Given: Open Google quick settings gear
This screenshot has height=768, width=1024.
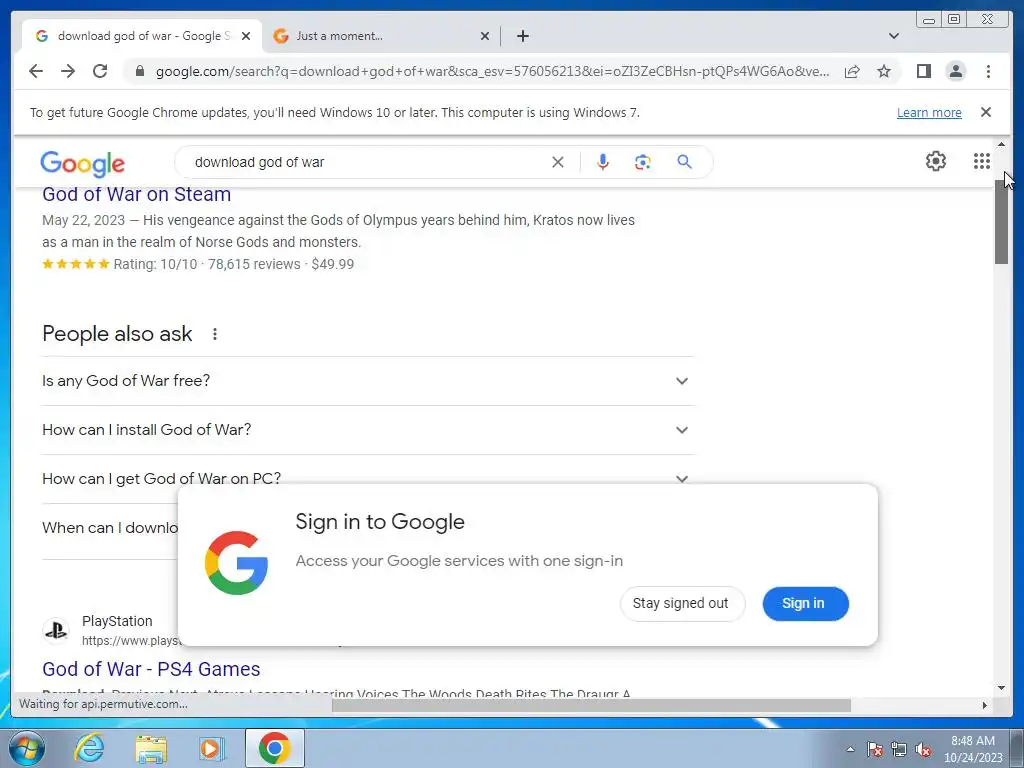Looking at the screenshot, I should coord(936,161).
